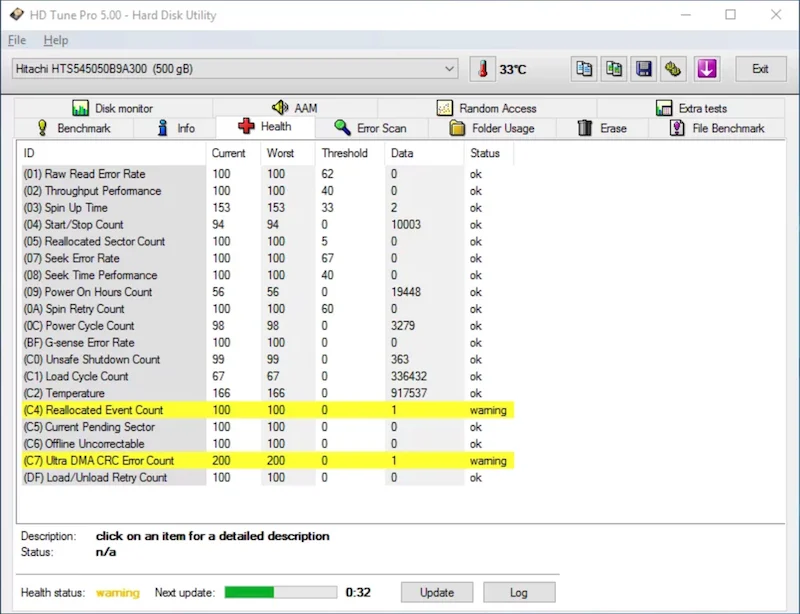Click the Update button
The height and width of the screenshot is (614, 800).
[x=437, y=592]
